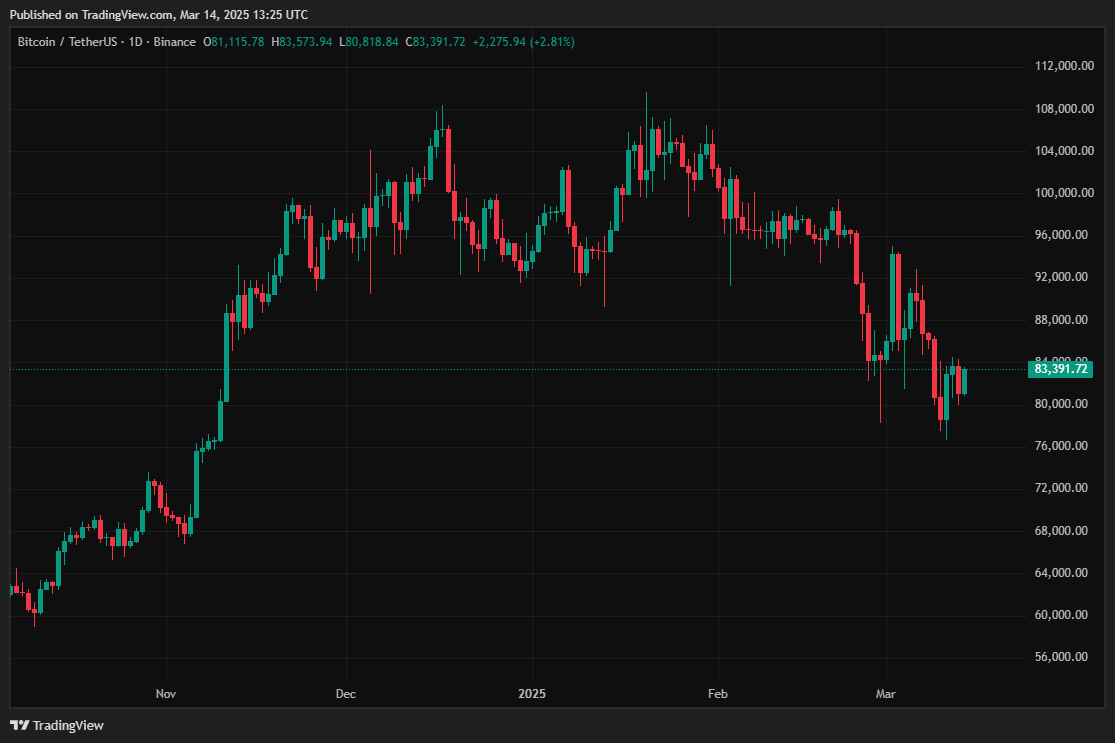Click the 88,000.00 price axis label

[x=1061, y=320]
